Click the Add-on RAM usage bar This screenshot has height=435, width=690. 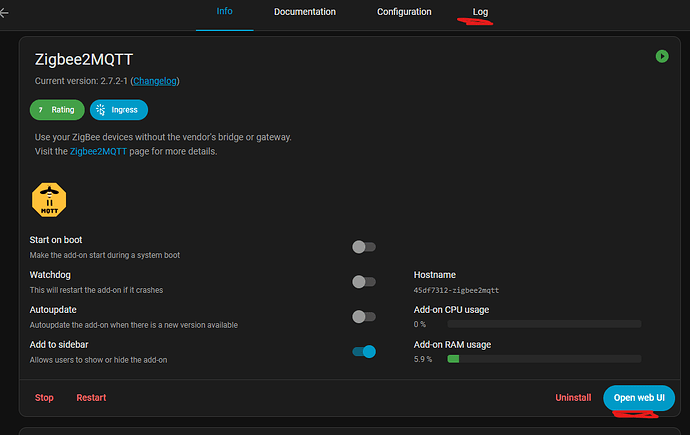544,359
